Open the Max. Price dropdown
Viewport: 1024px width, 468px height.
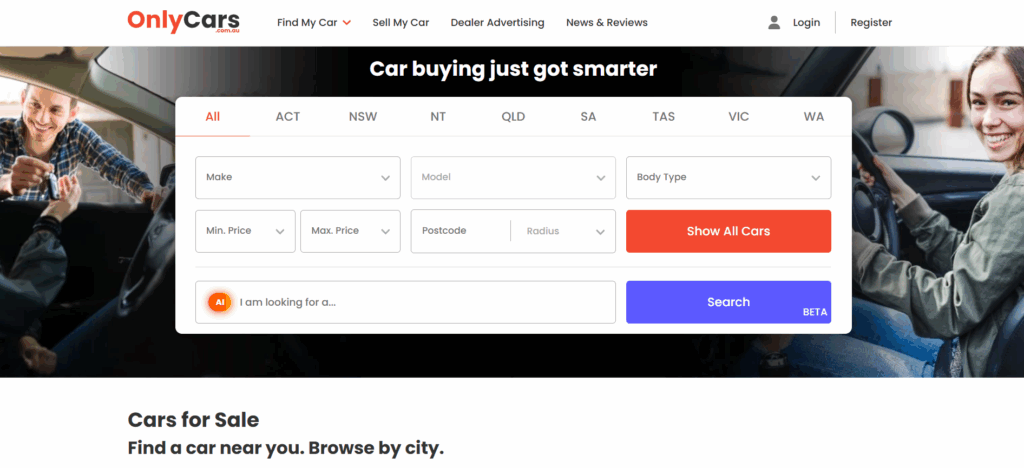pos(351,231)
